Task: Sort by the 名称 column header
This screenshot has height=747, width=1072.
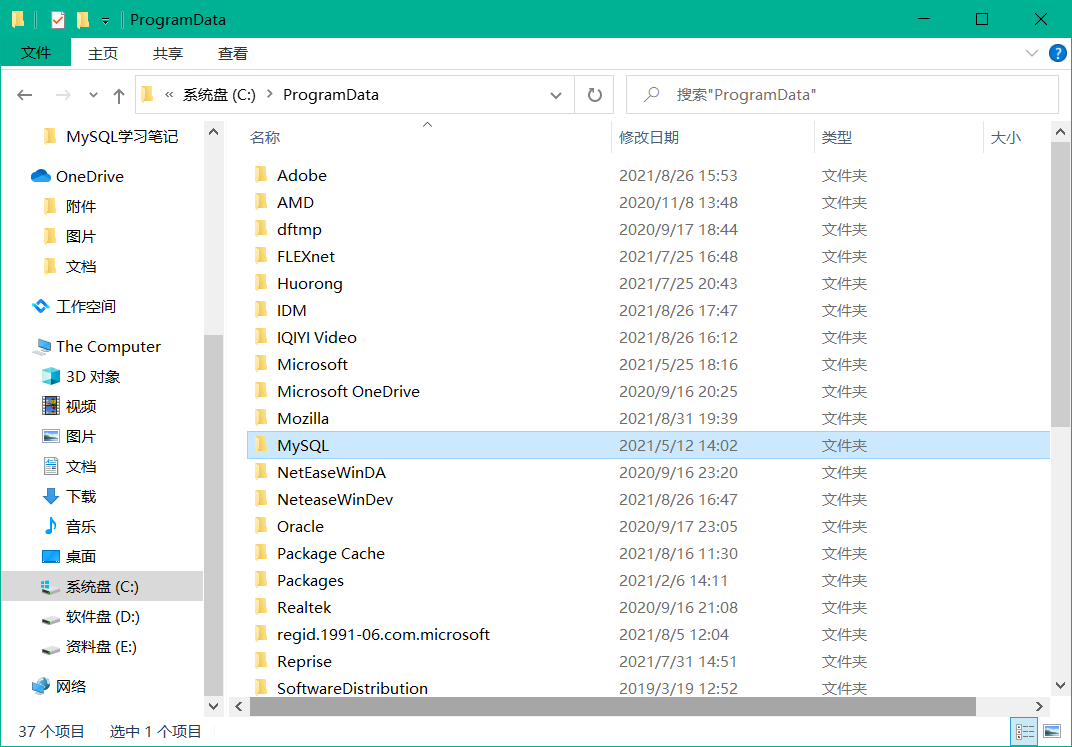Action: [x=265, y=137]
